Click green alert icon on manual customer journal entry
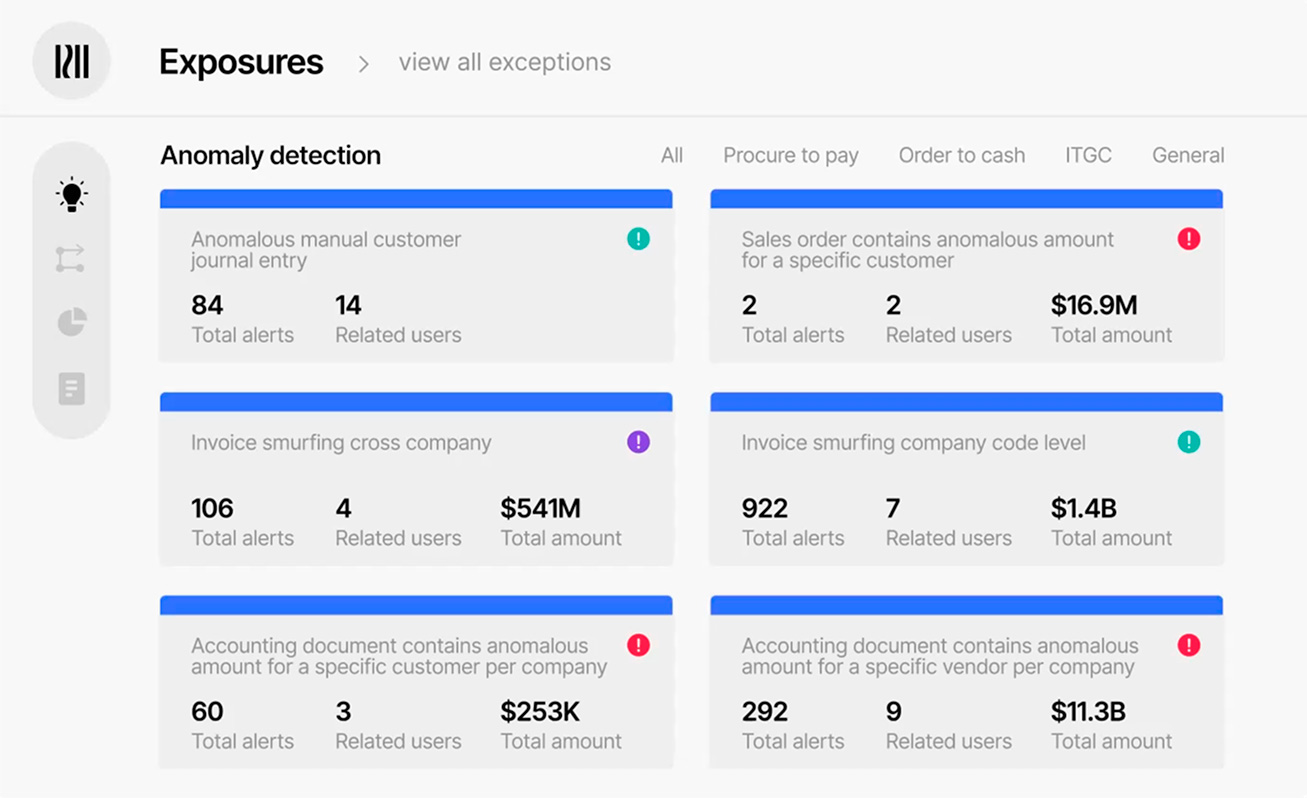This screenshot has width=1307, height=798. point(638,239)
